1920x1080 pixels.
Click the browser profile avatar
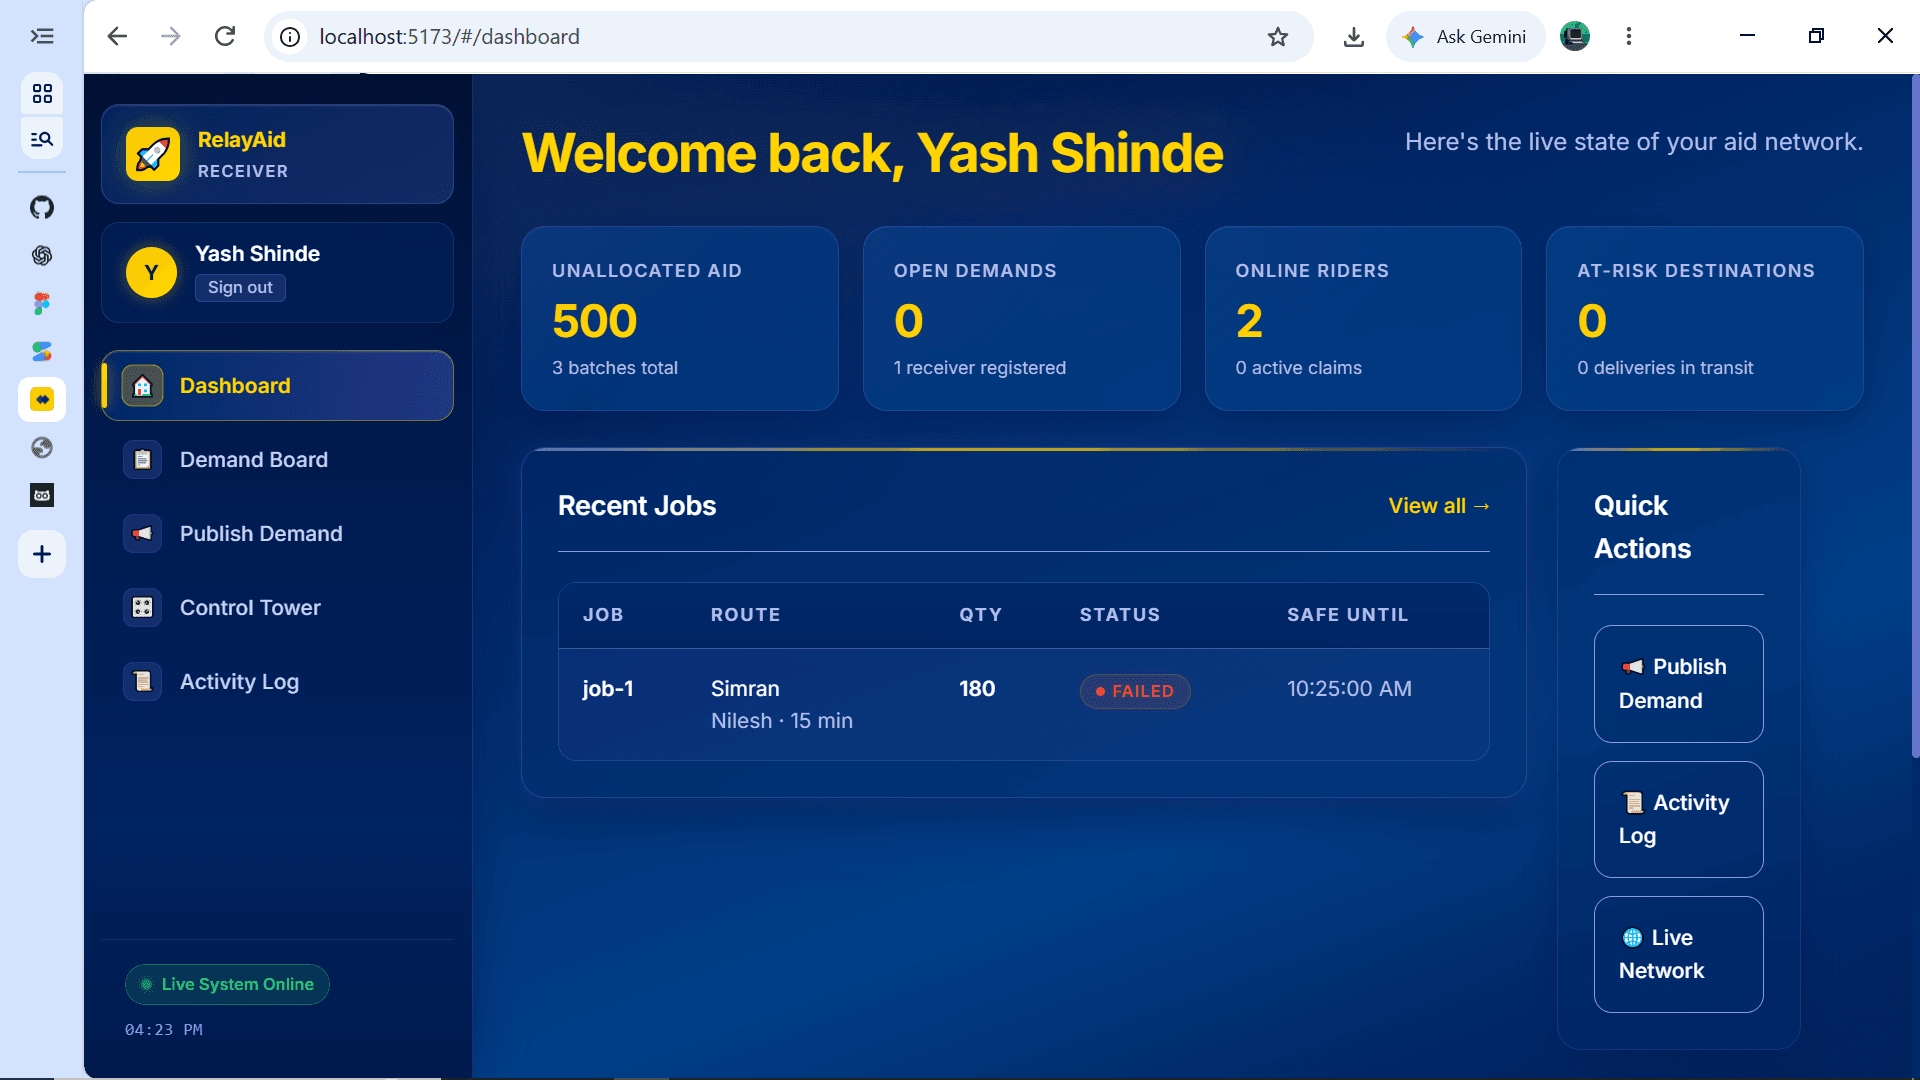1575,37
